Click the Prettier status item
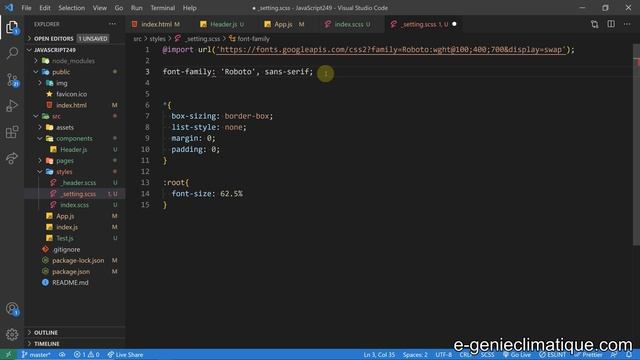Image resolution: width=640 pixels, height=360 pixels. (x=588, y=355)
